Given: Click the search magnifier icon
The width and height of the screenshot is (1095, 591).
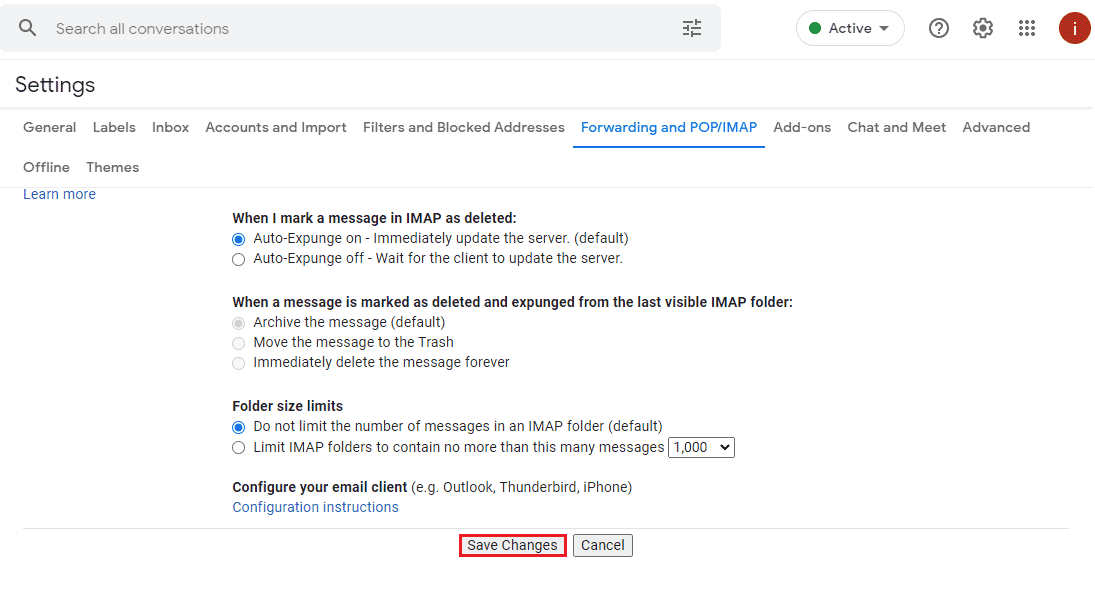Looking at the screenshot, I should tap(27, 28).
